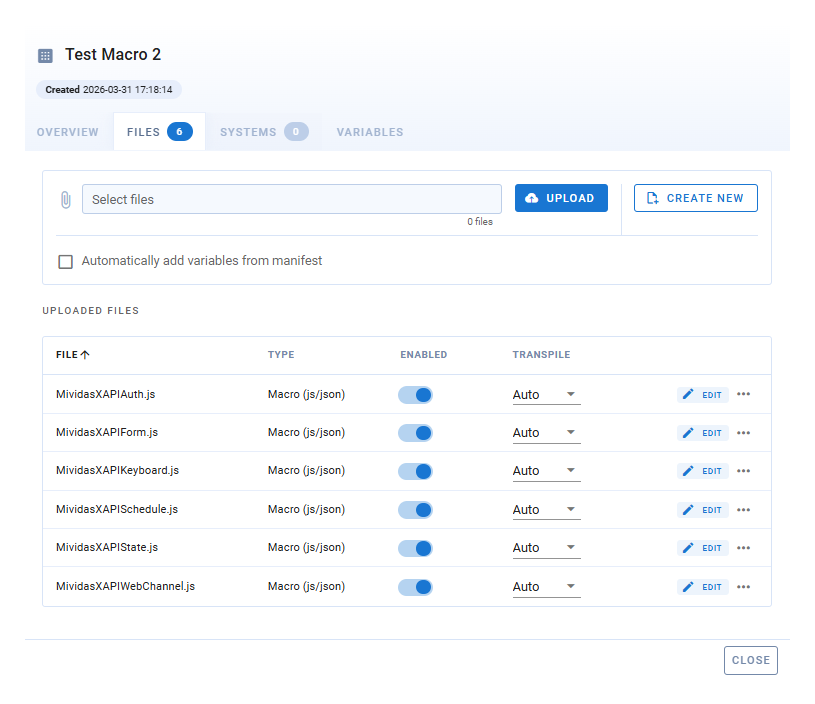
Task: Click the paperclip attachment icon
Action: pos(66,199)
